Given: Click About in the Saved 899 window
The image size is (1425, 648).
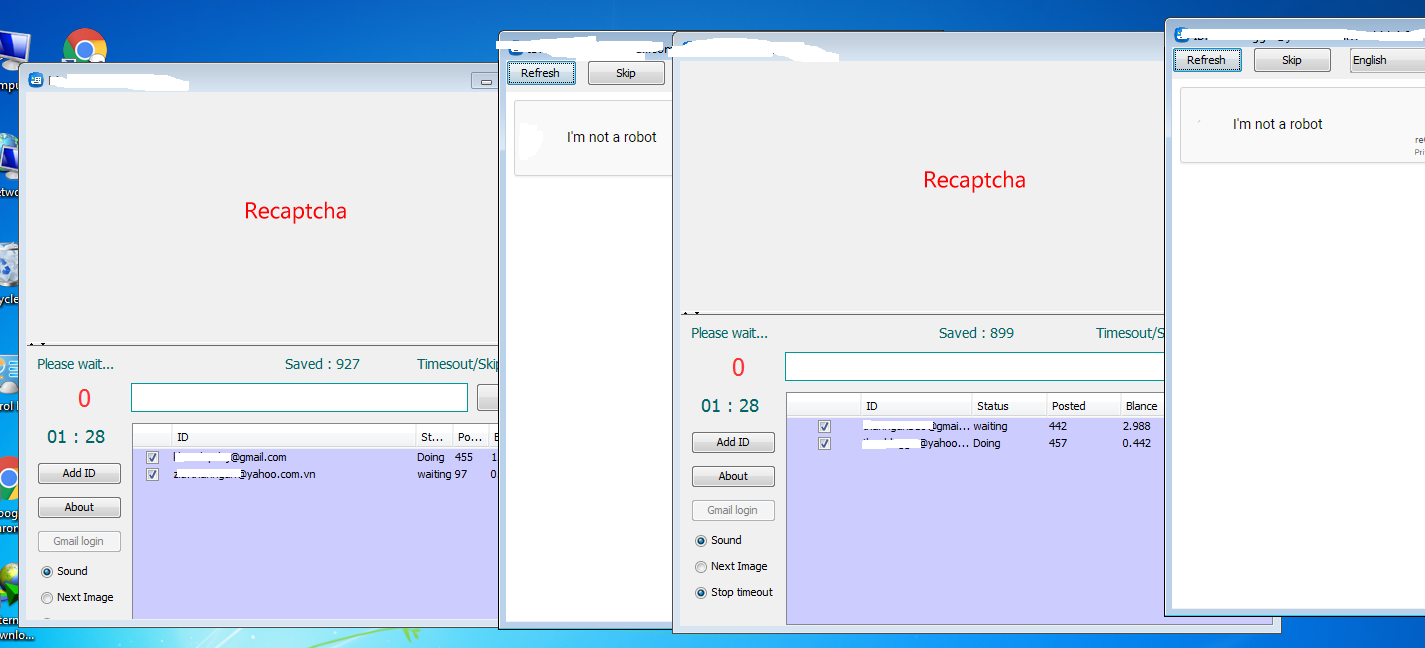Looking at the screenshot, I should tap(733, 476).
